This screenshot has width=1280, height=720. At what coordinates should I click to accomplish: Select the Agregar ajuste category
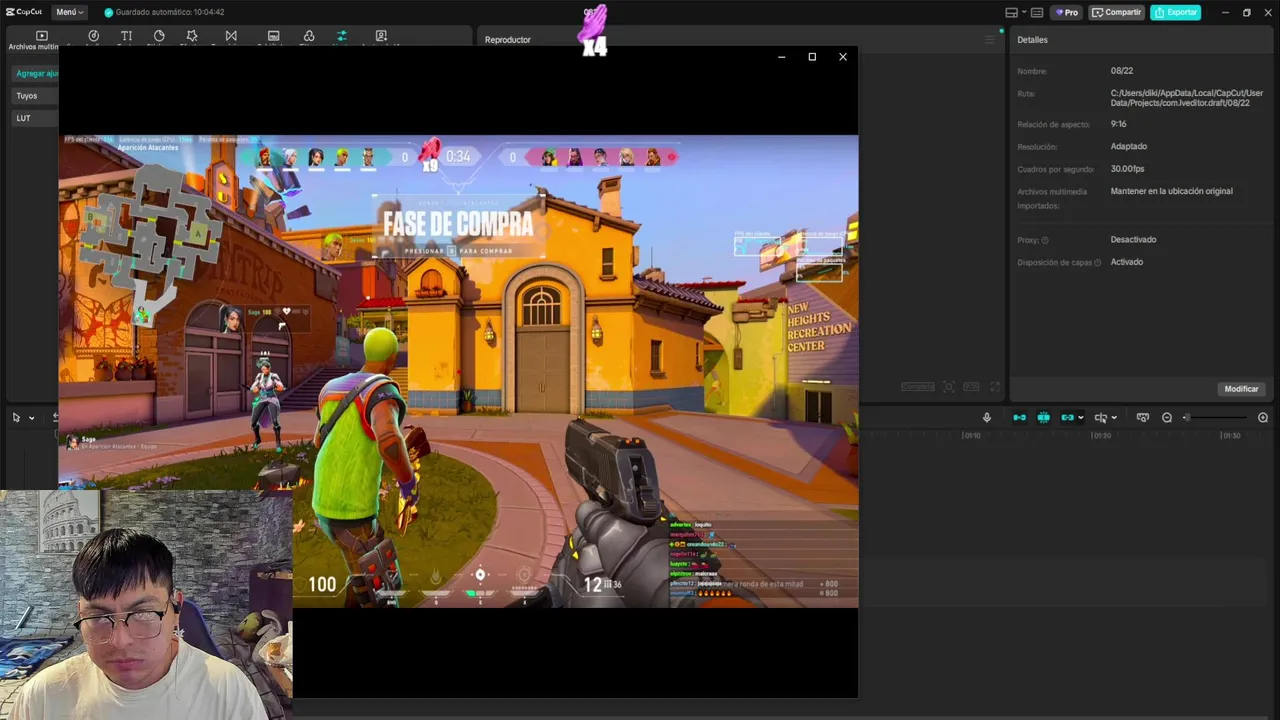(37, 73)
